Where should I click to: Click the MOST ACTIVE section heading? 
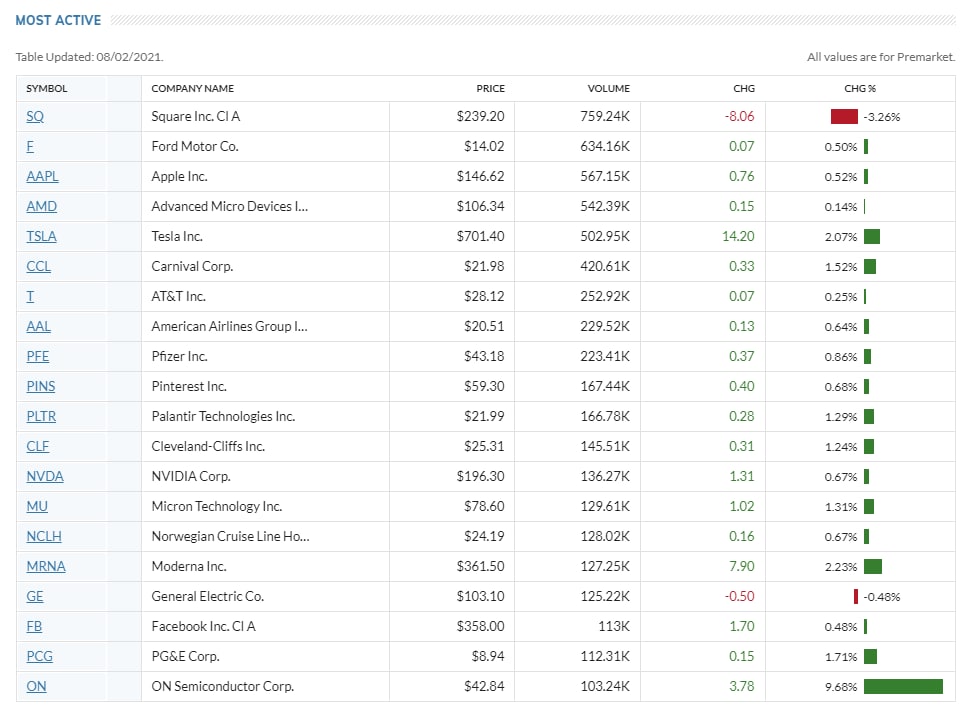[58, 20]
